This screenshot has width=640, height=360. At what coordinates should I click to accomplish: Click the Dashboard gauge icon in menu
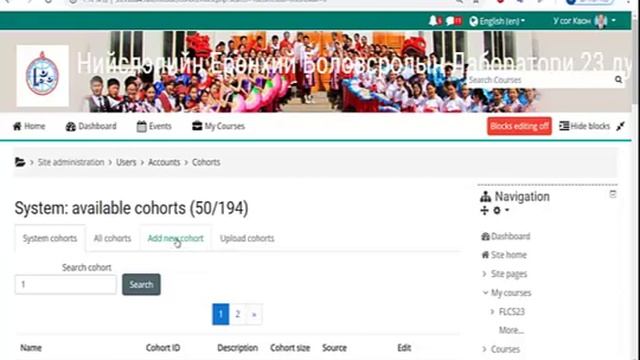(x=71, y=127)
